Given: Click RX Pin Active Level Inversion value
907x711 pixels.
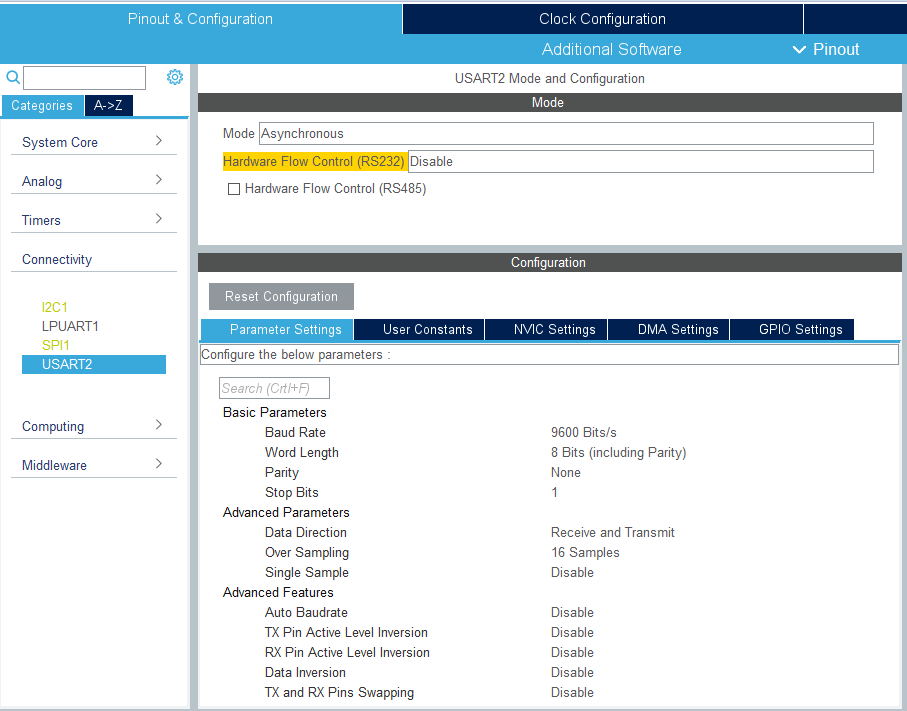Looking at the screenshot, I should click(572, 653).
